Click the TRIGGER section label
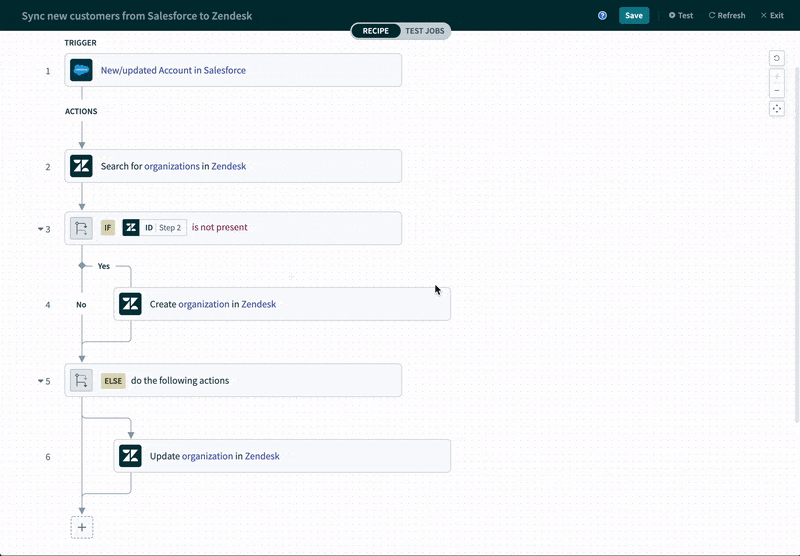Screen dimensions: 800x556 tap(80, 43)
